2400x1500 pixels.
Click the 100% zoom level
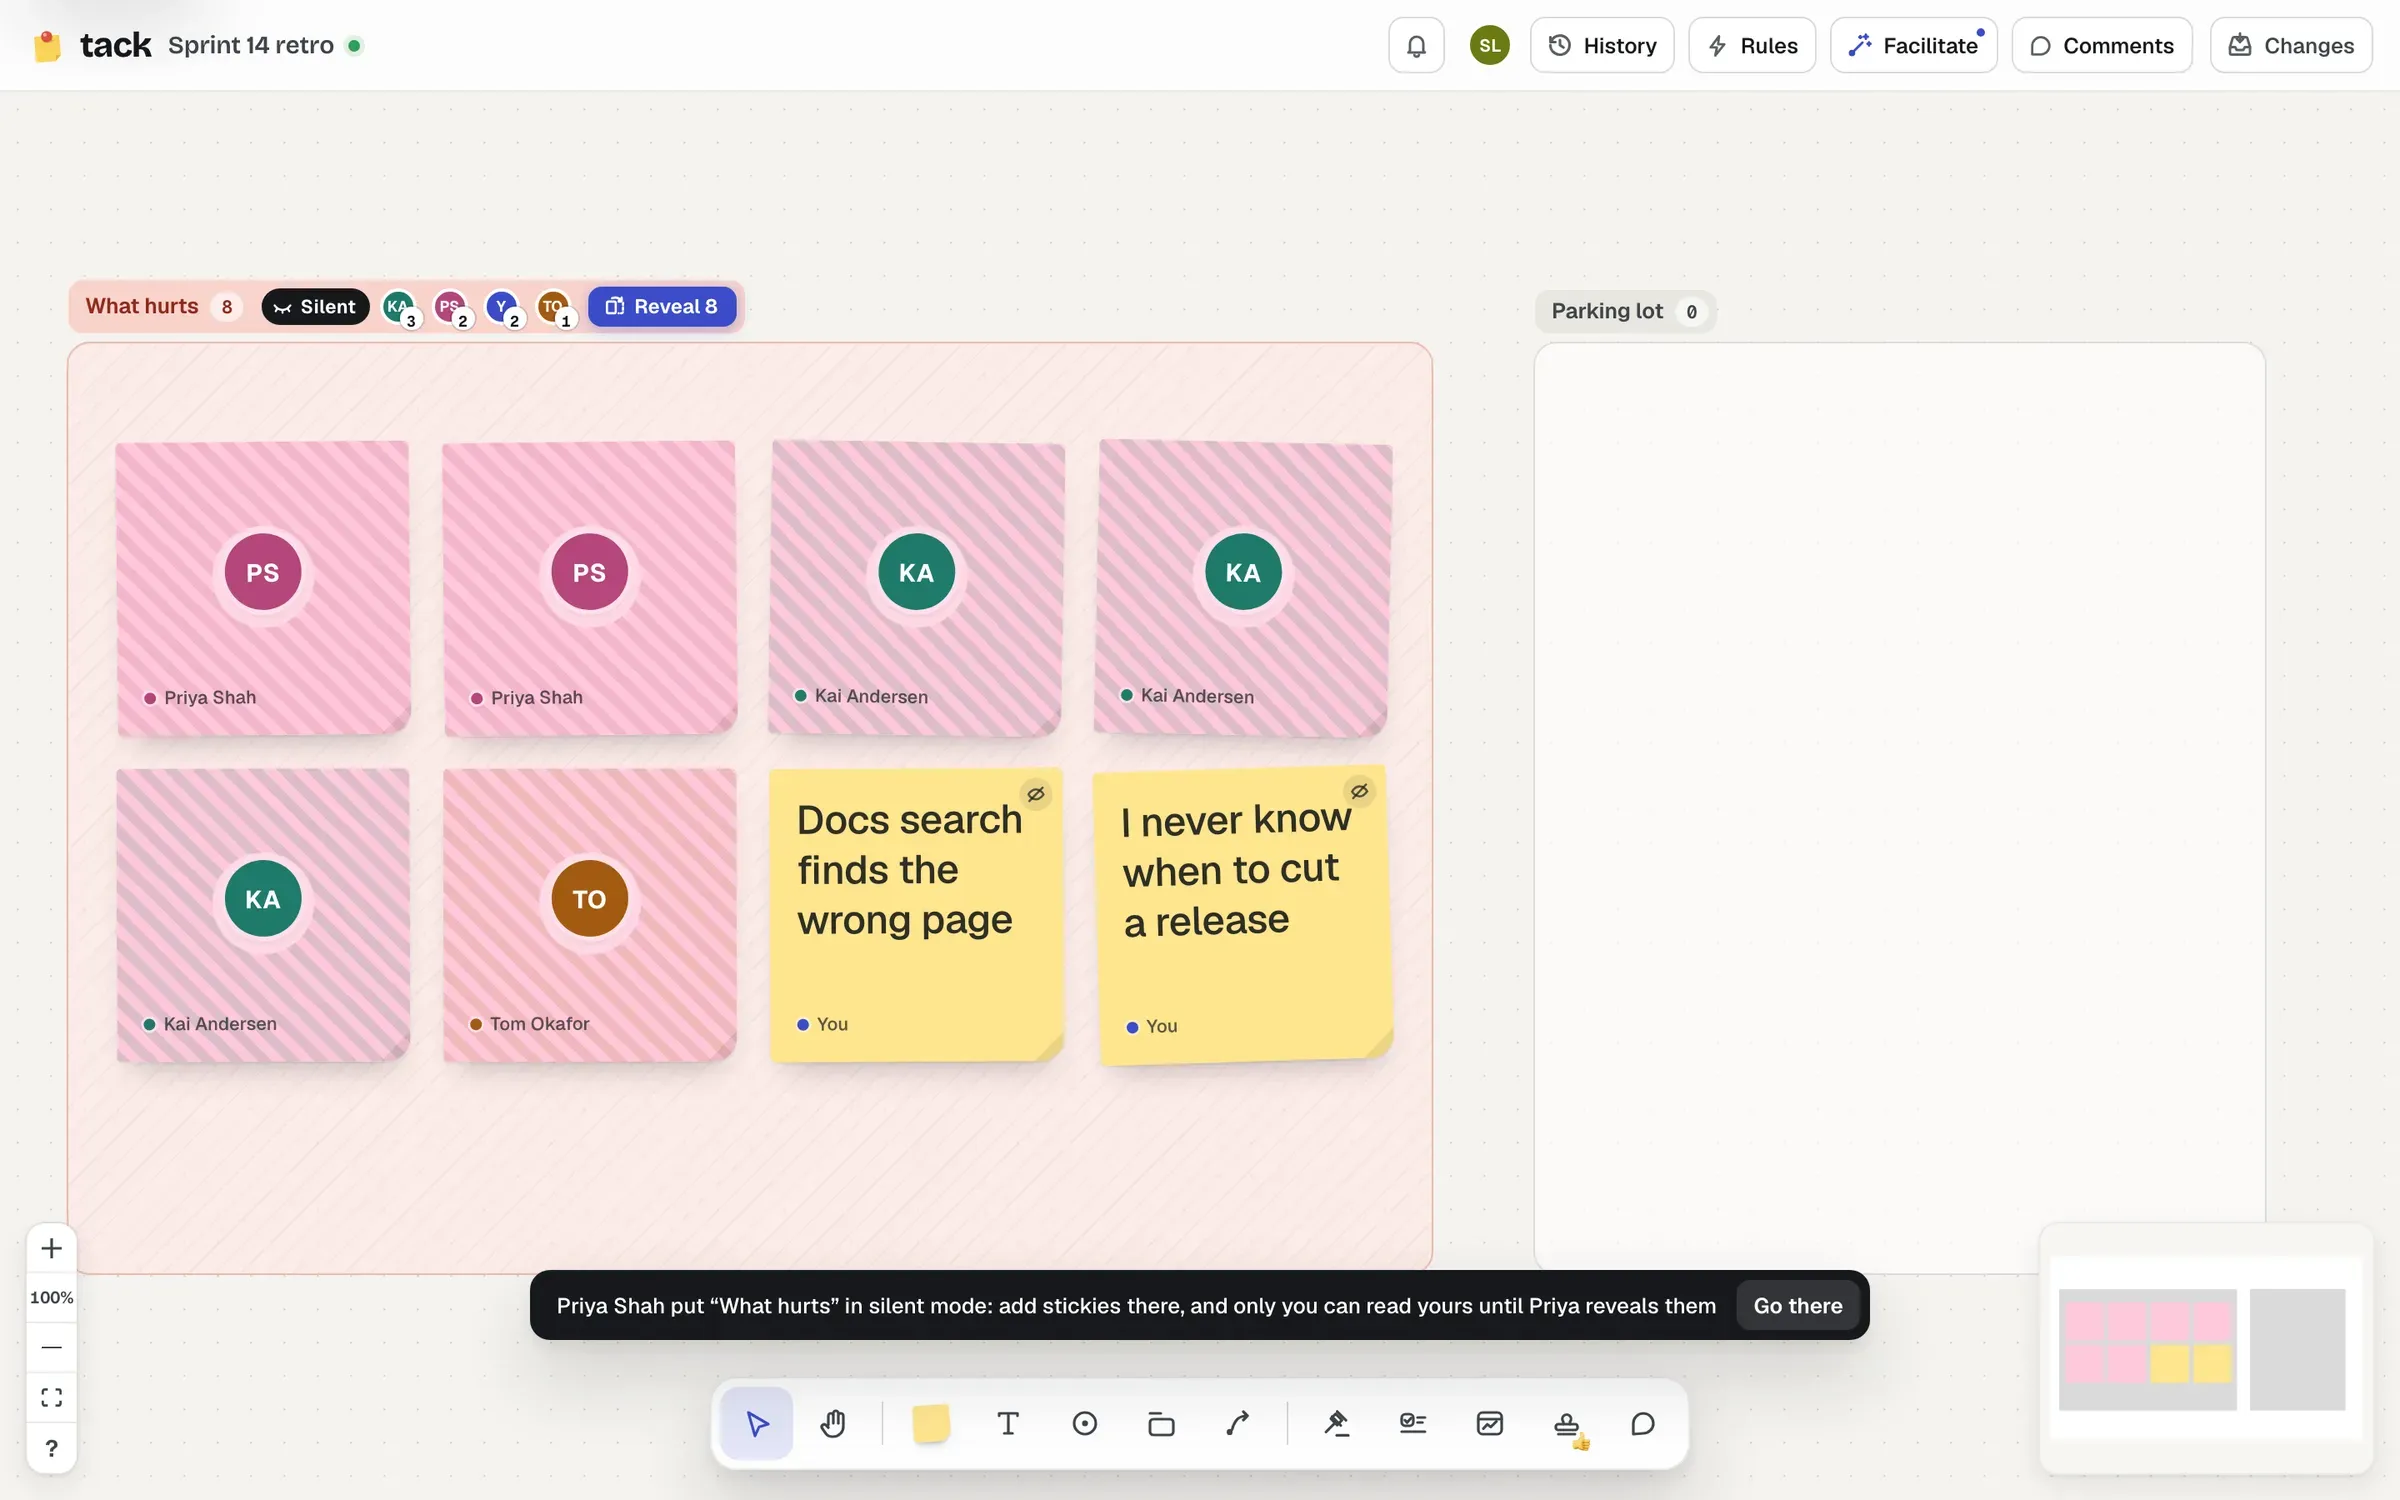pyautogui.click(x=52, y=1297)
